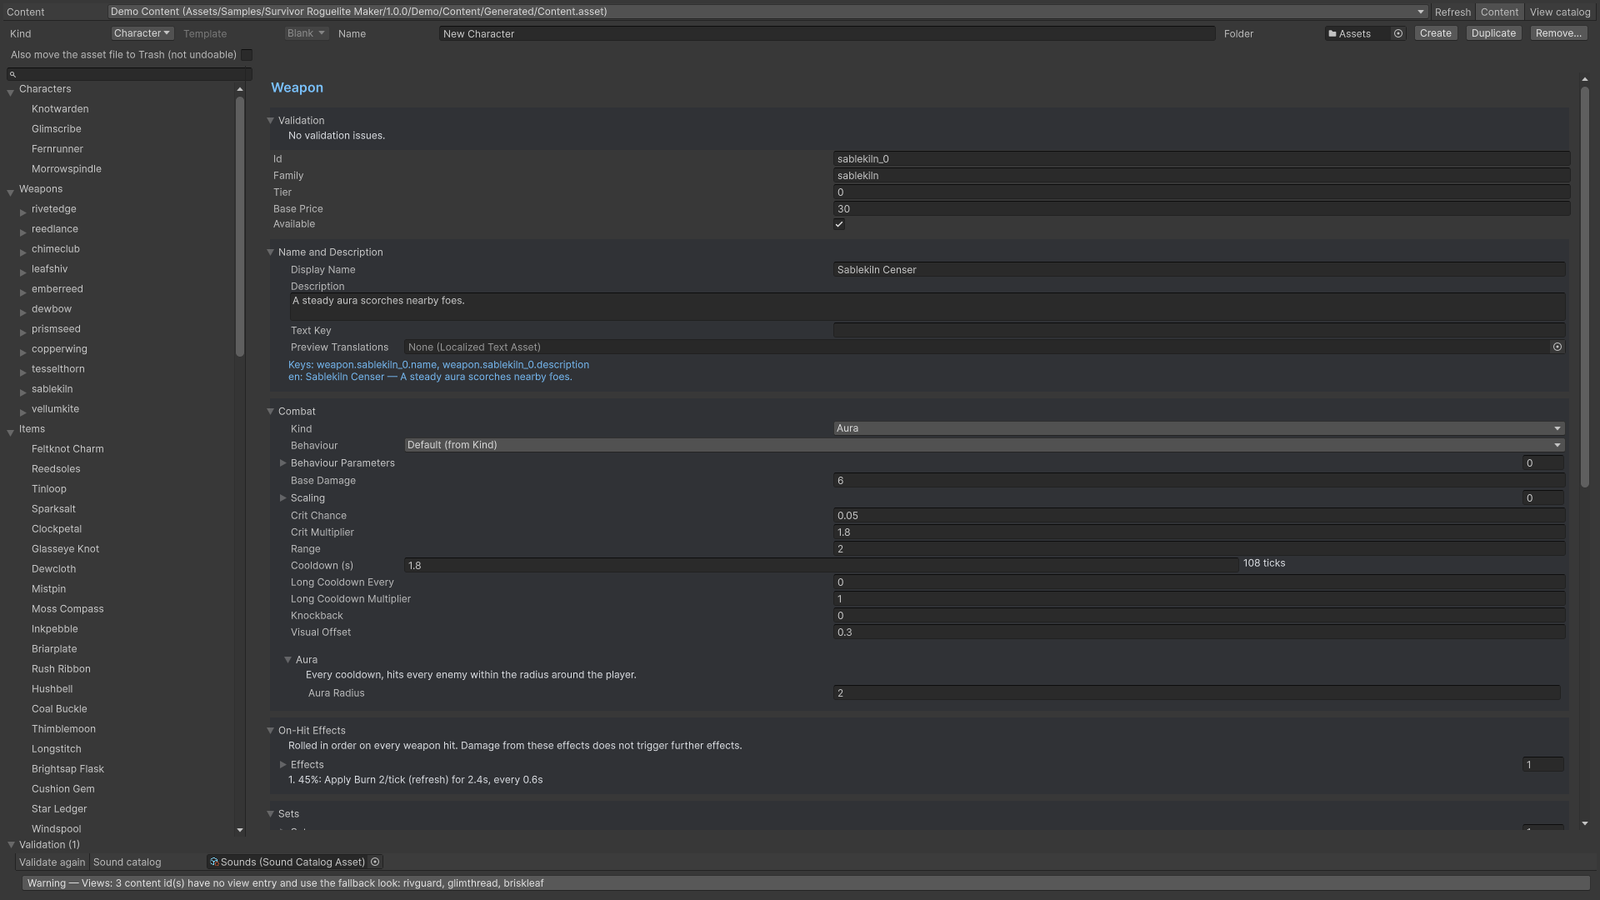Expand the Effects list foldout

coord(283,765)
